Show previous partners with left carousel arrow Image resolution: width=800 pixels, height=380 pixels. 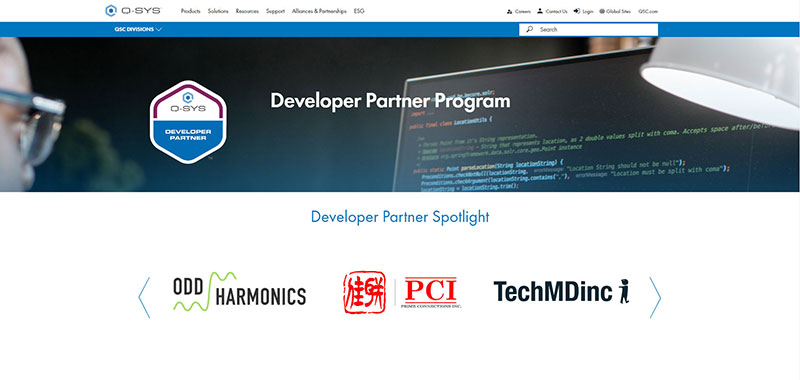[144, 298]
